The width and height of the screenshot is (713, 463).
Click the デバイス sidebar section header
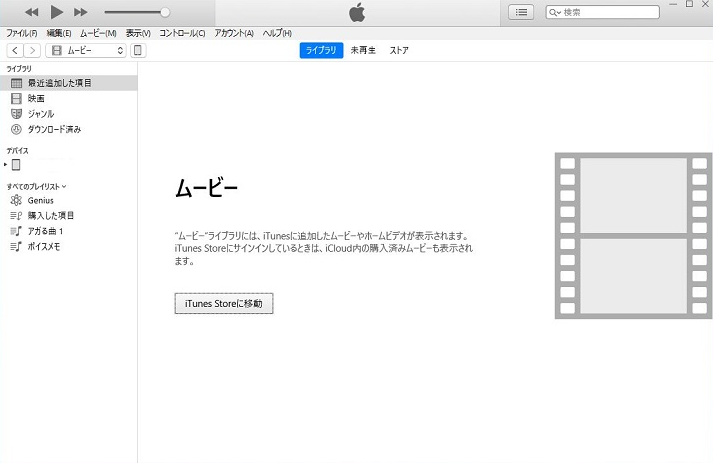point(17,151)
